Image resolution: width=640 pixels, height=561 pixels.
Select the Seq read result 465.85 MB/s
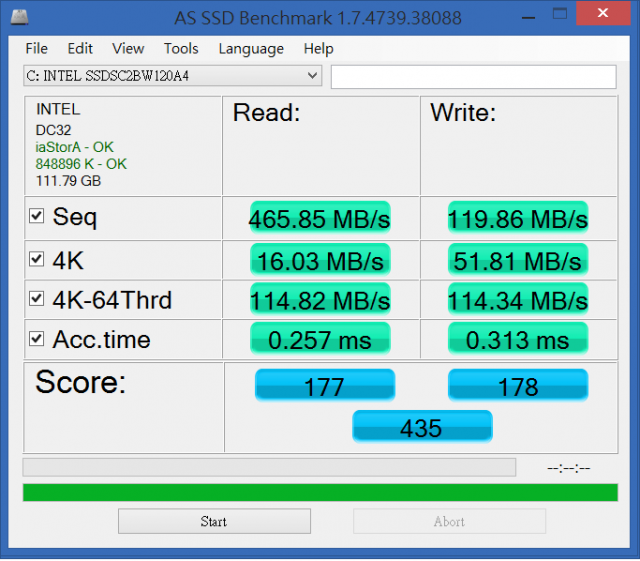pyautogui.click(x=320, y=218)
